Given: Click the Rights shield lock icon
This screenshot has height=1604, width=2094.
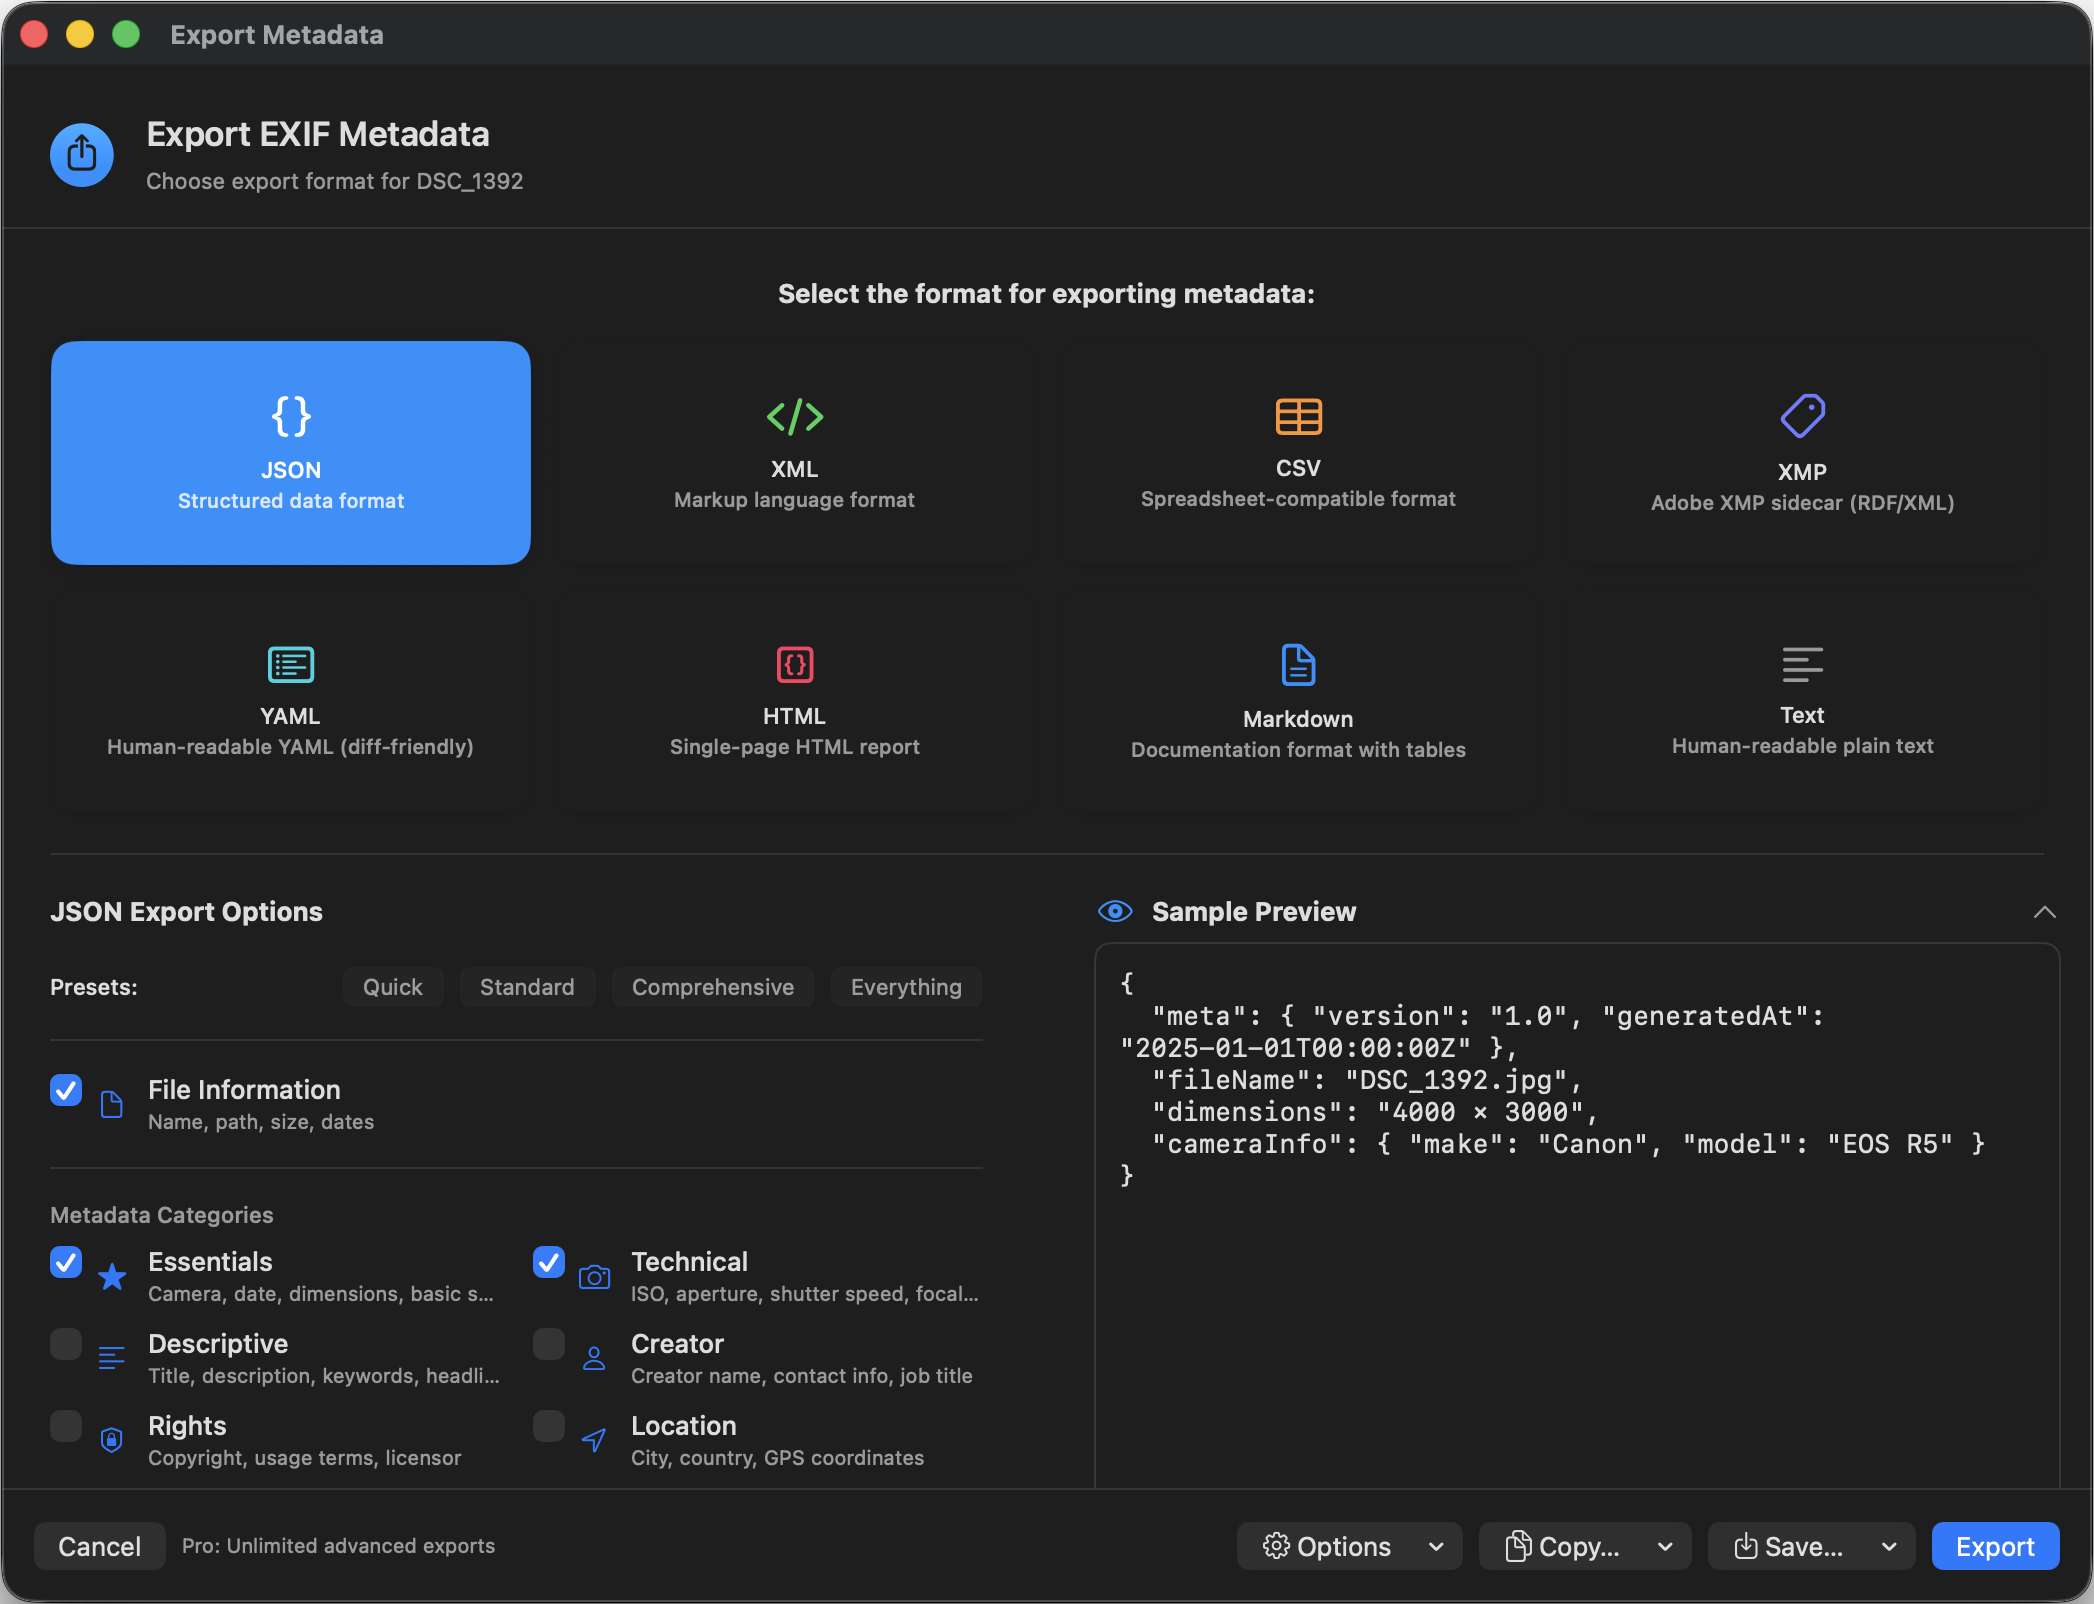Looking at the screenshot, I should [x=112, y=1440].
